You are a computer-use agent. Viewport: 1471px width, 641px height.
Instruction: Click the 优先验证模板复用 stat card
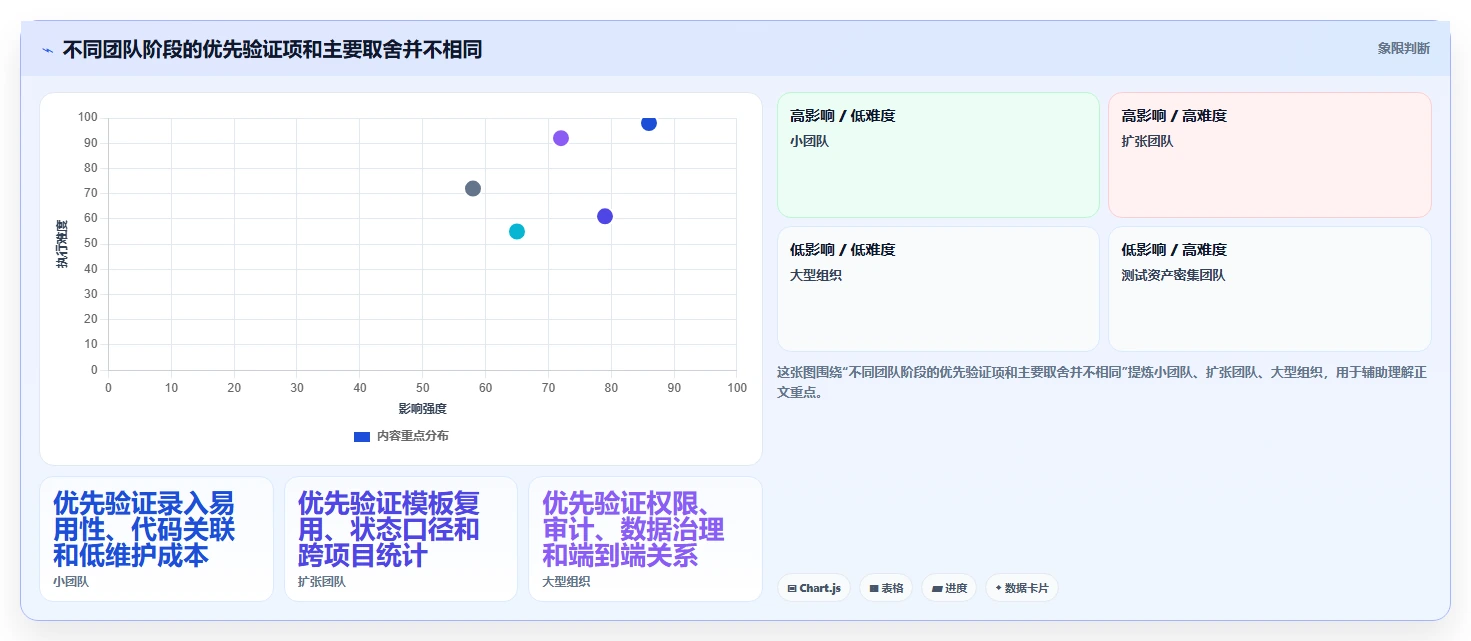coord(401,539)
